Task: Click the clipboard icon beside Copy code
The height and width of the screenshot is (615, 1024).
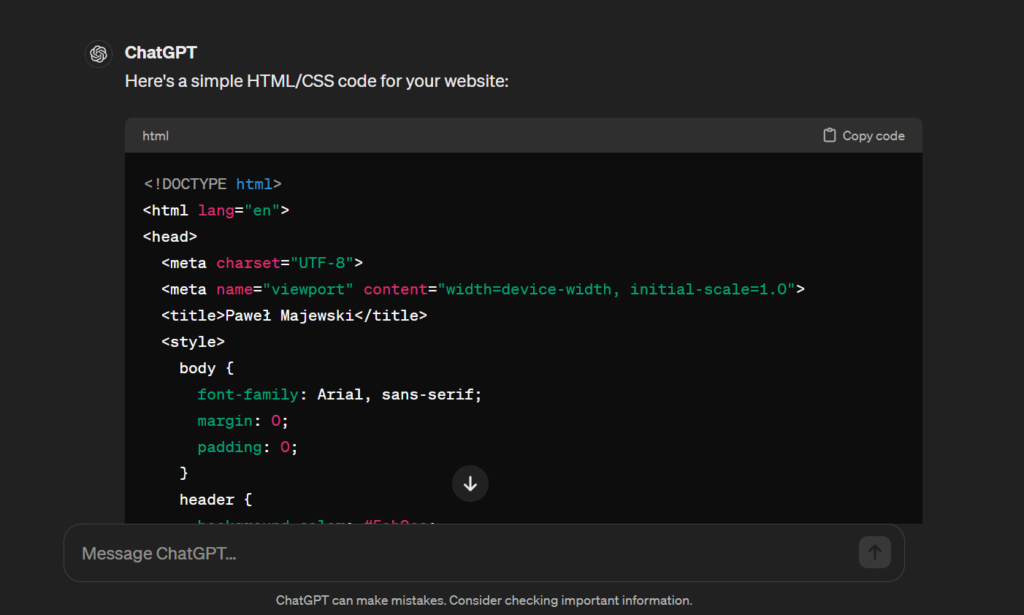Action: (x=829, y=135)
